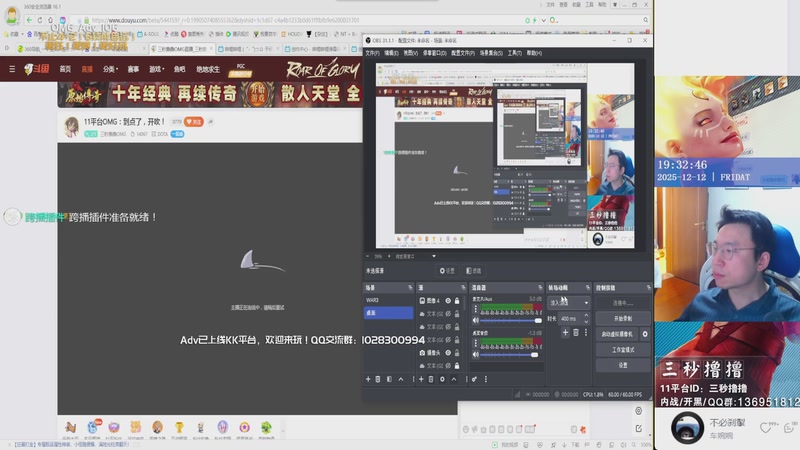Toggle 启动虚拟摄像机 in OBS controls
Viewport: 800px width, 450px height.
tap(617, 334)
